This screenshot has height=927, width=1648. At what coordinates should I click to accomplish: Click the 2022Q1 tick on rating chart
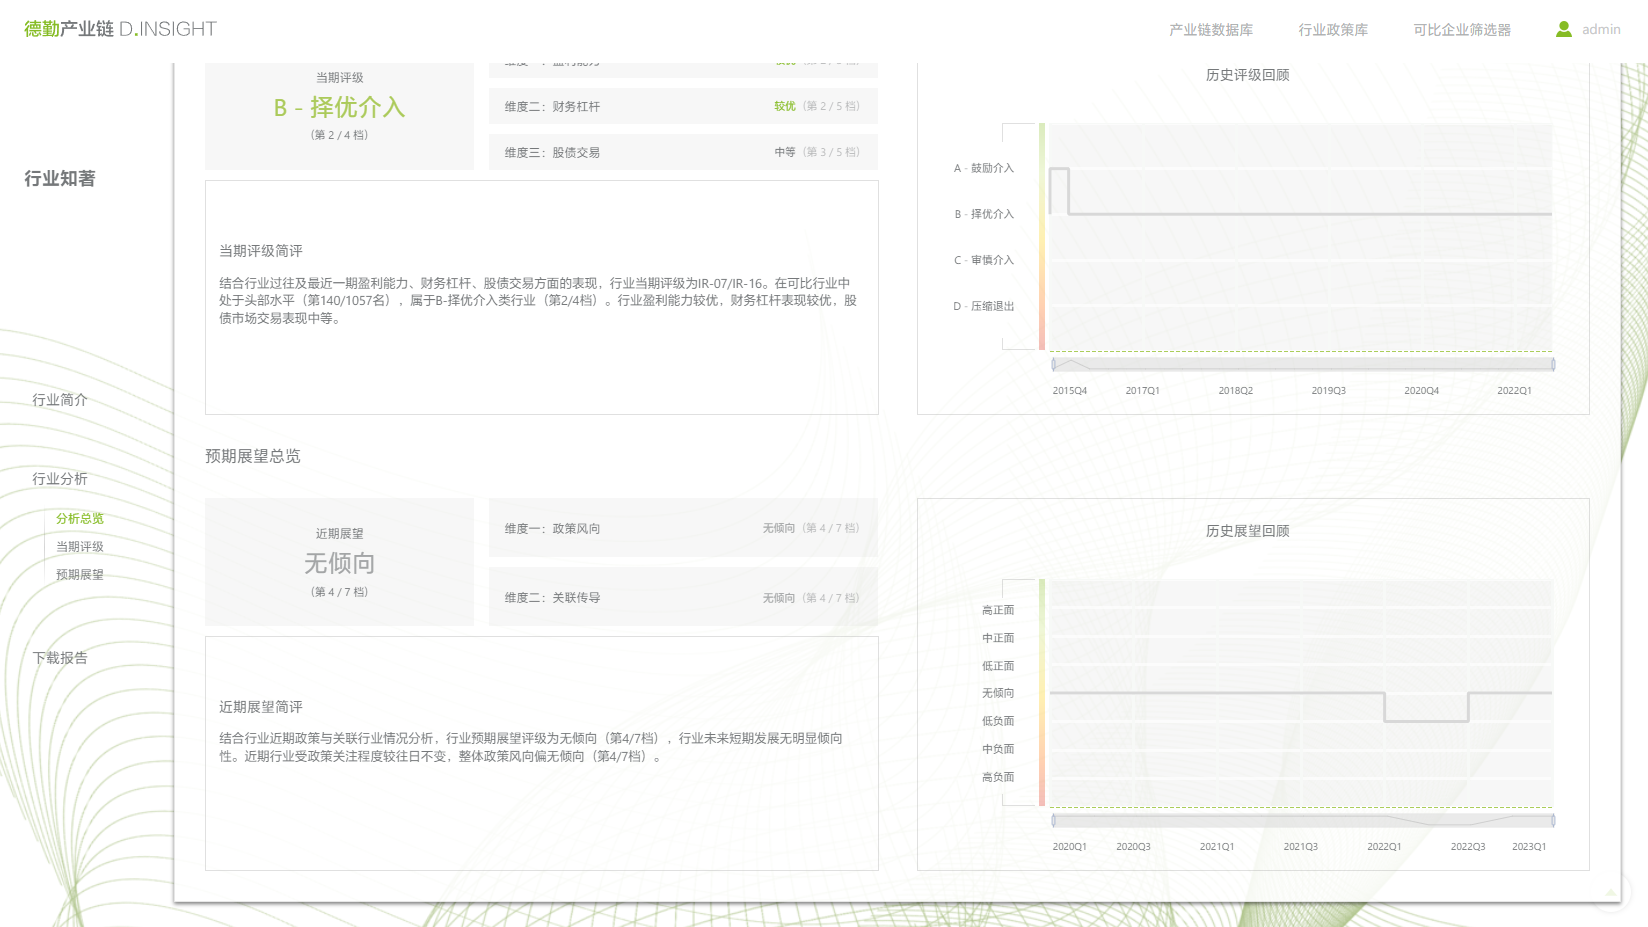tap(1514, 391)
